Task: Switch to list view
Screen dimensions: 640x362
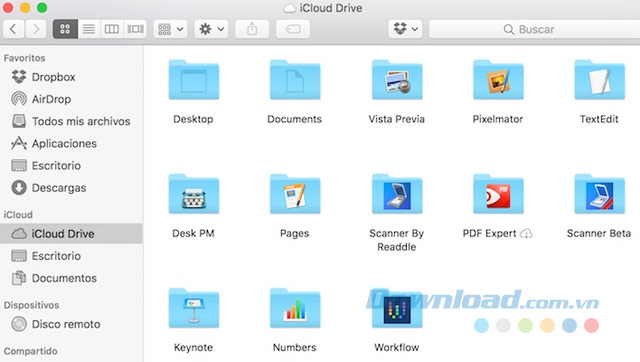Action: point(89,29)
